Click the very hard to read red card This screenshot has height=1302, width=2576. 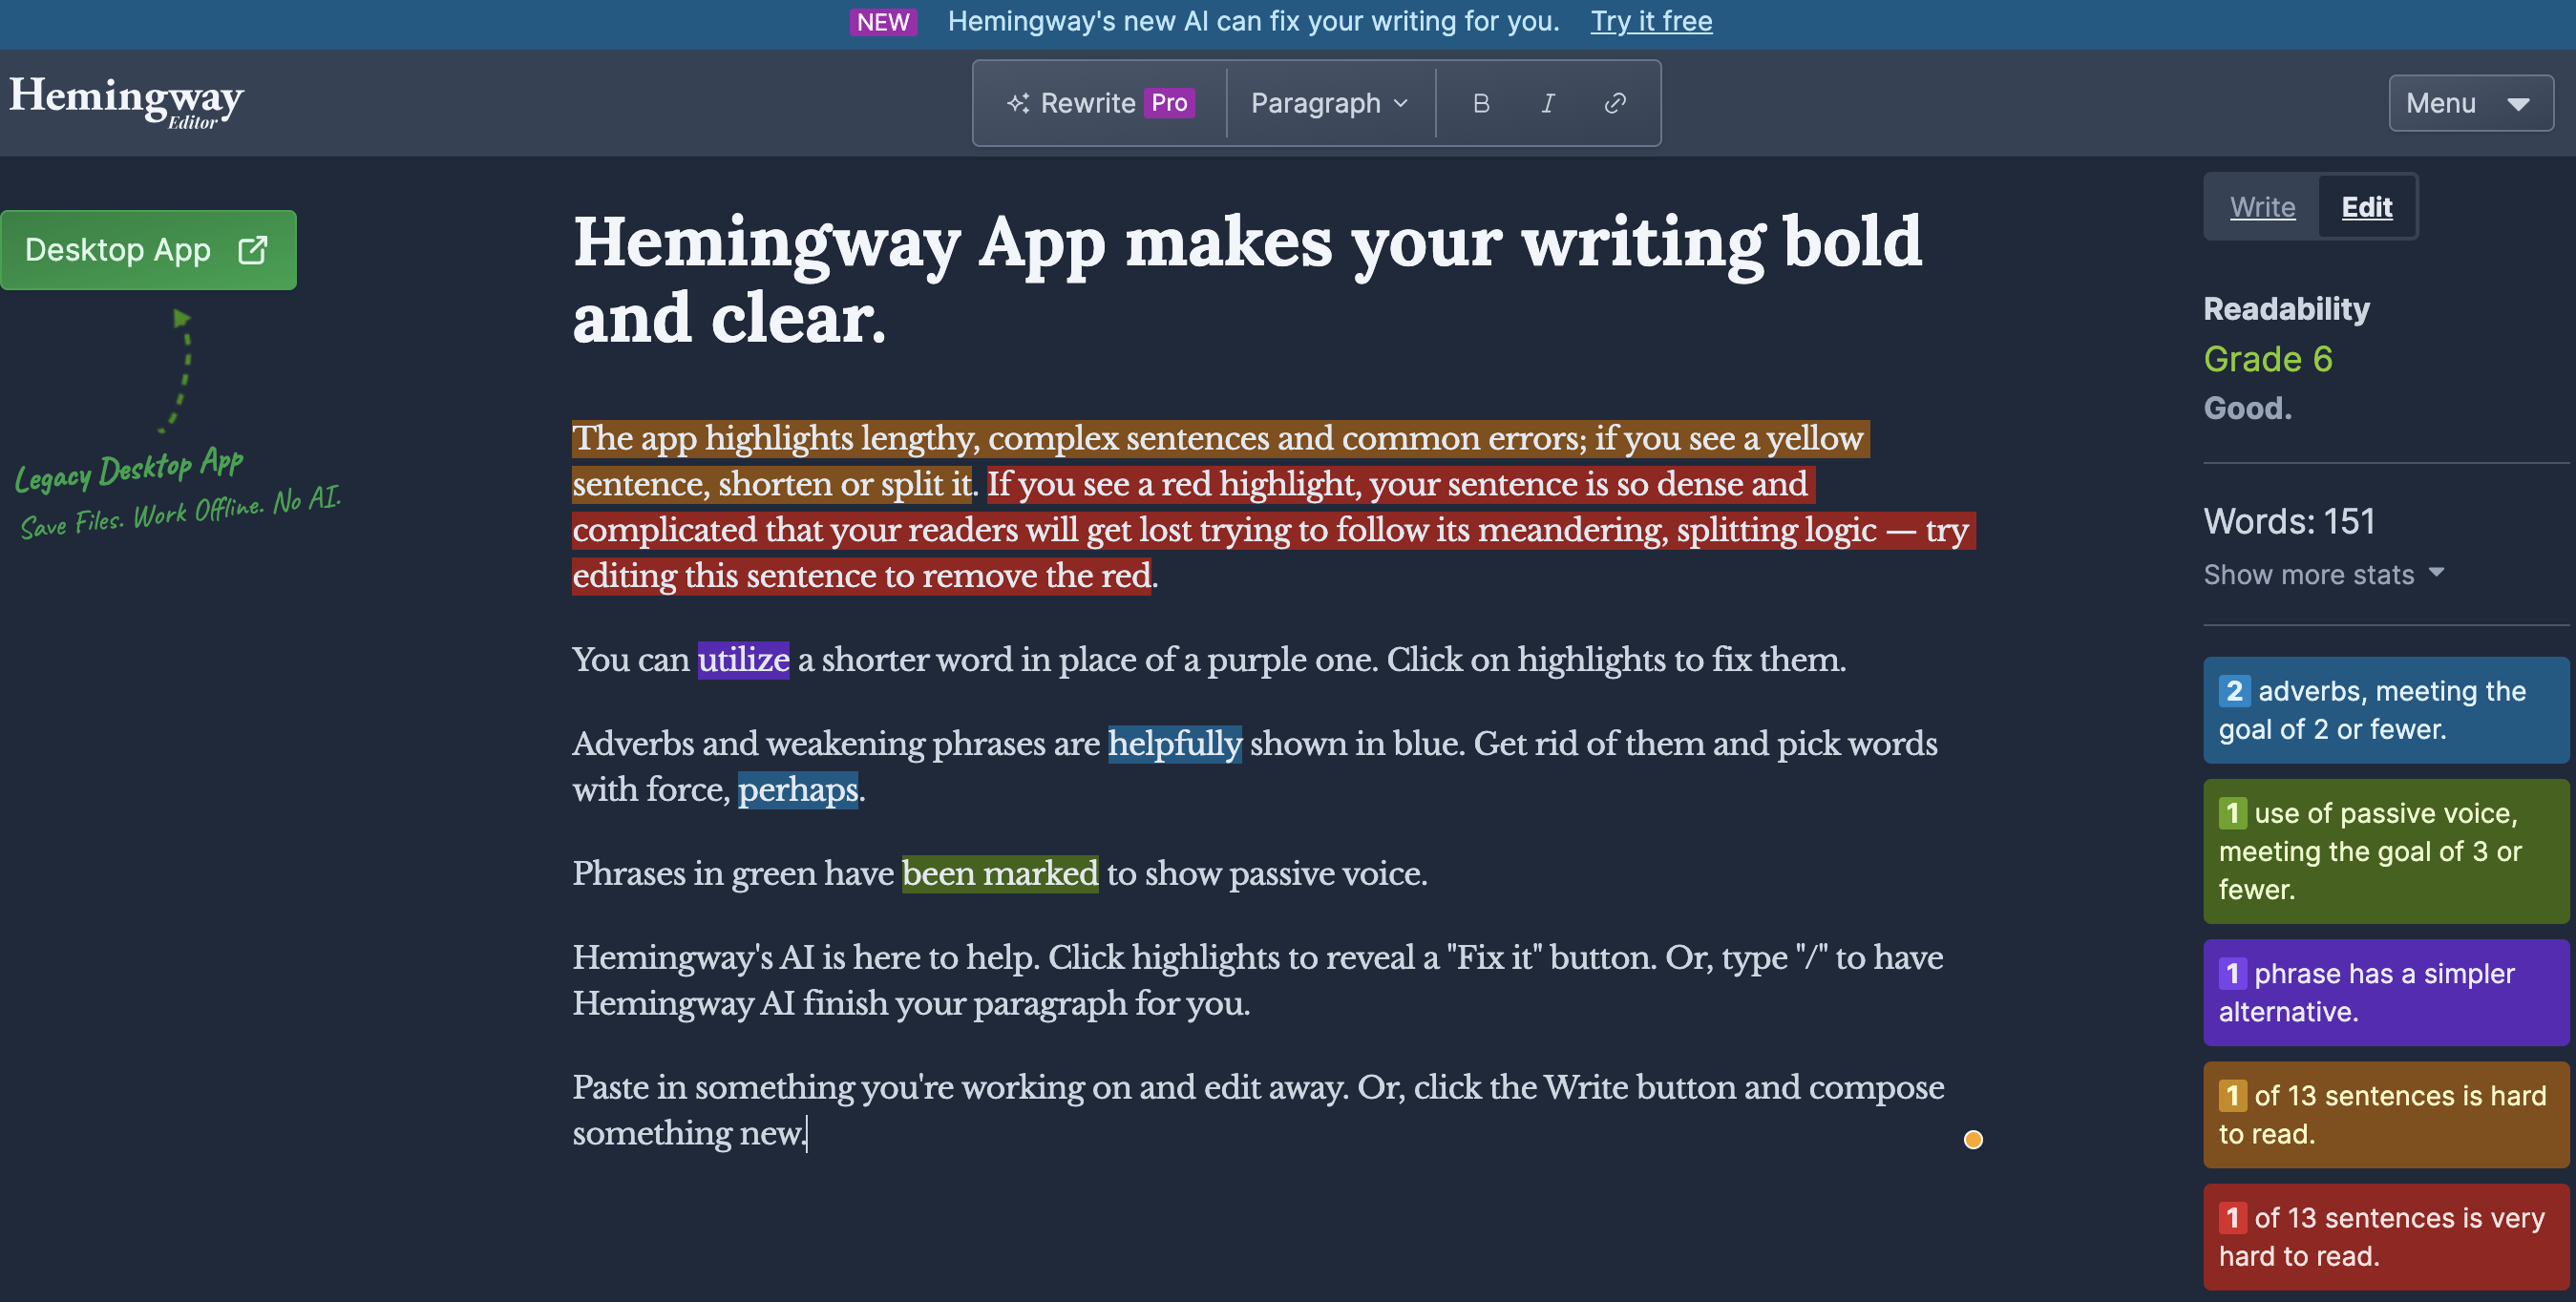(x=2386, y=1237)
